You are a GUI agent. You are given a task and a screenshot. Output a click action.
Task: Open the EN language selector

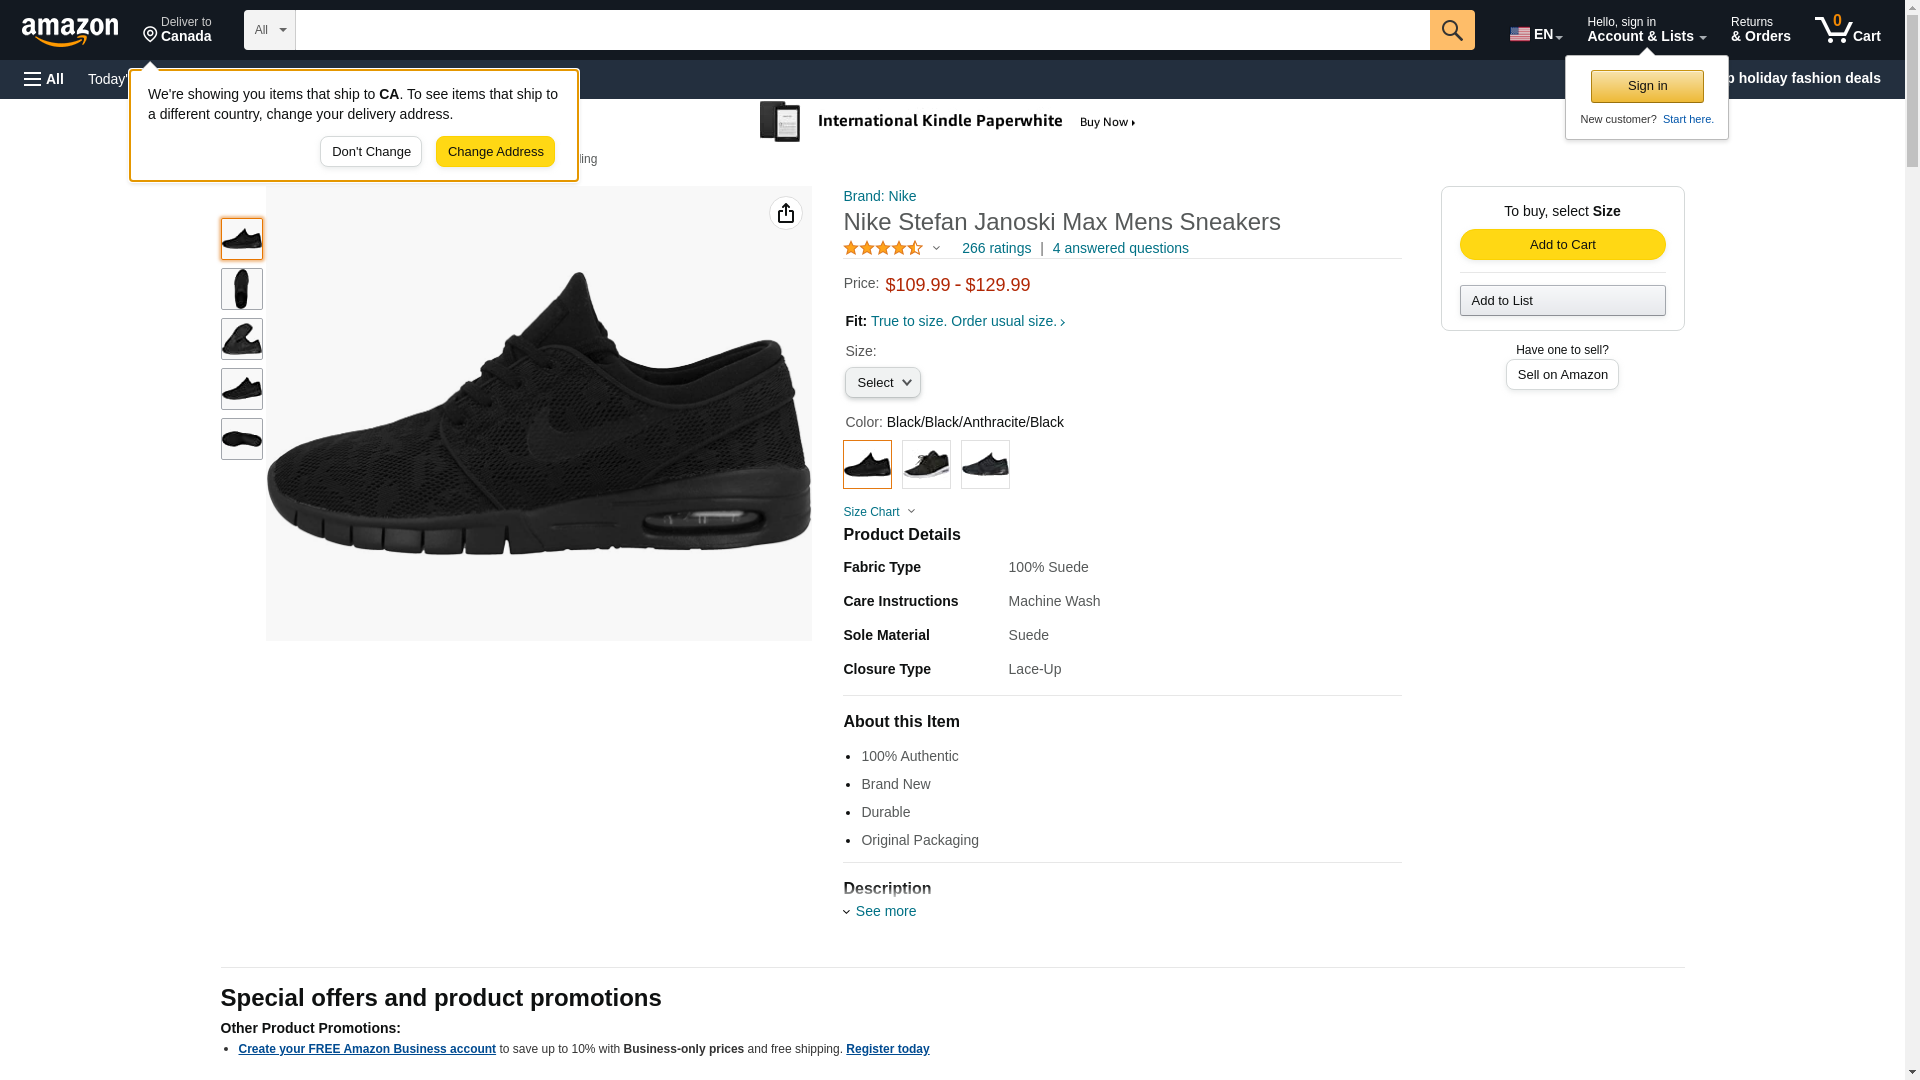pos(1535,34)
